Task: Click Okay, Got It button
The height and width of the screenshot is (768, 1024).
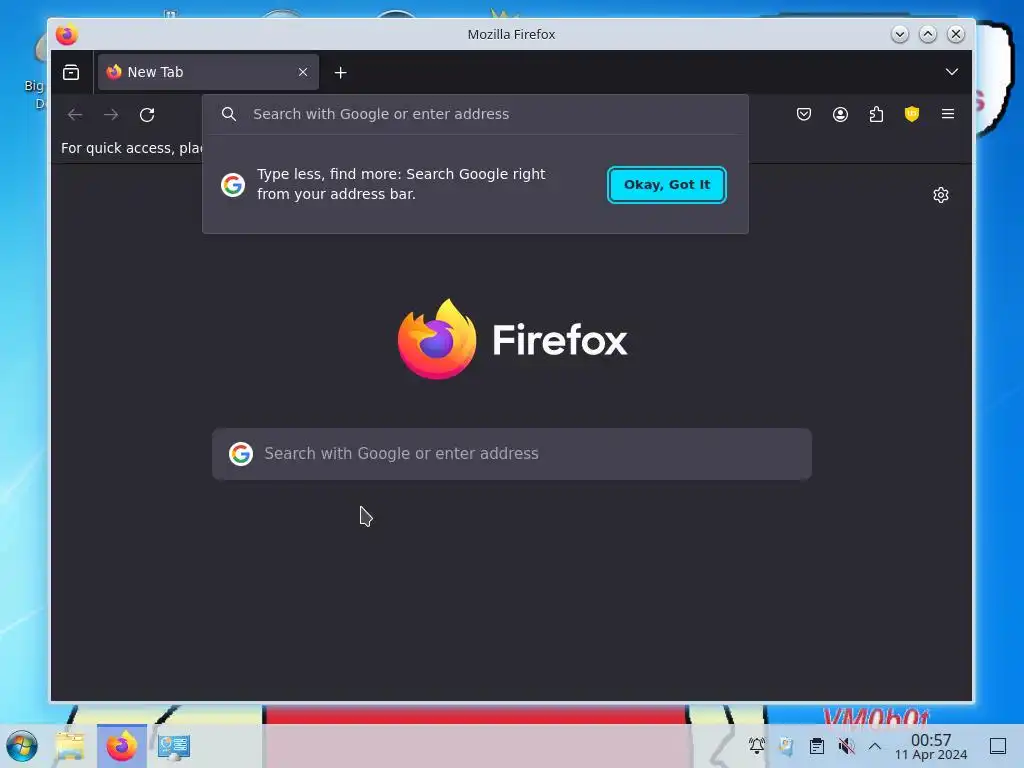Action: tap(667, 185)
